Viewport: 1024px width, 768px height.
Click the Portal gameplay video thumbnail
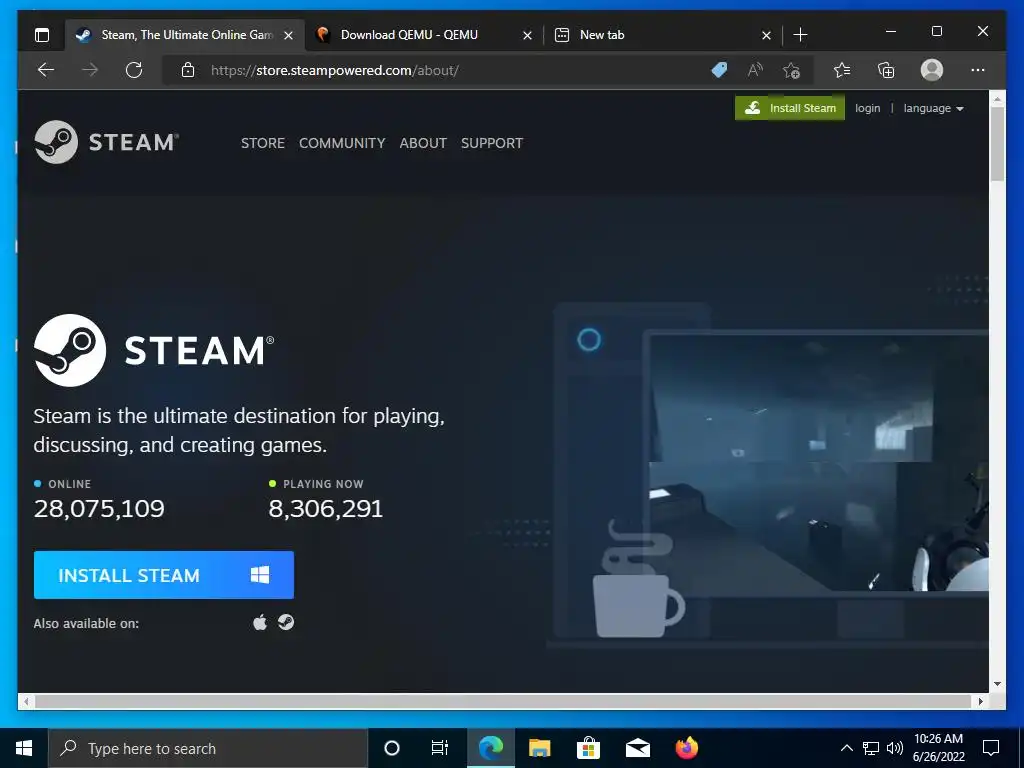818,462
